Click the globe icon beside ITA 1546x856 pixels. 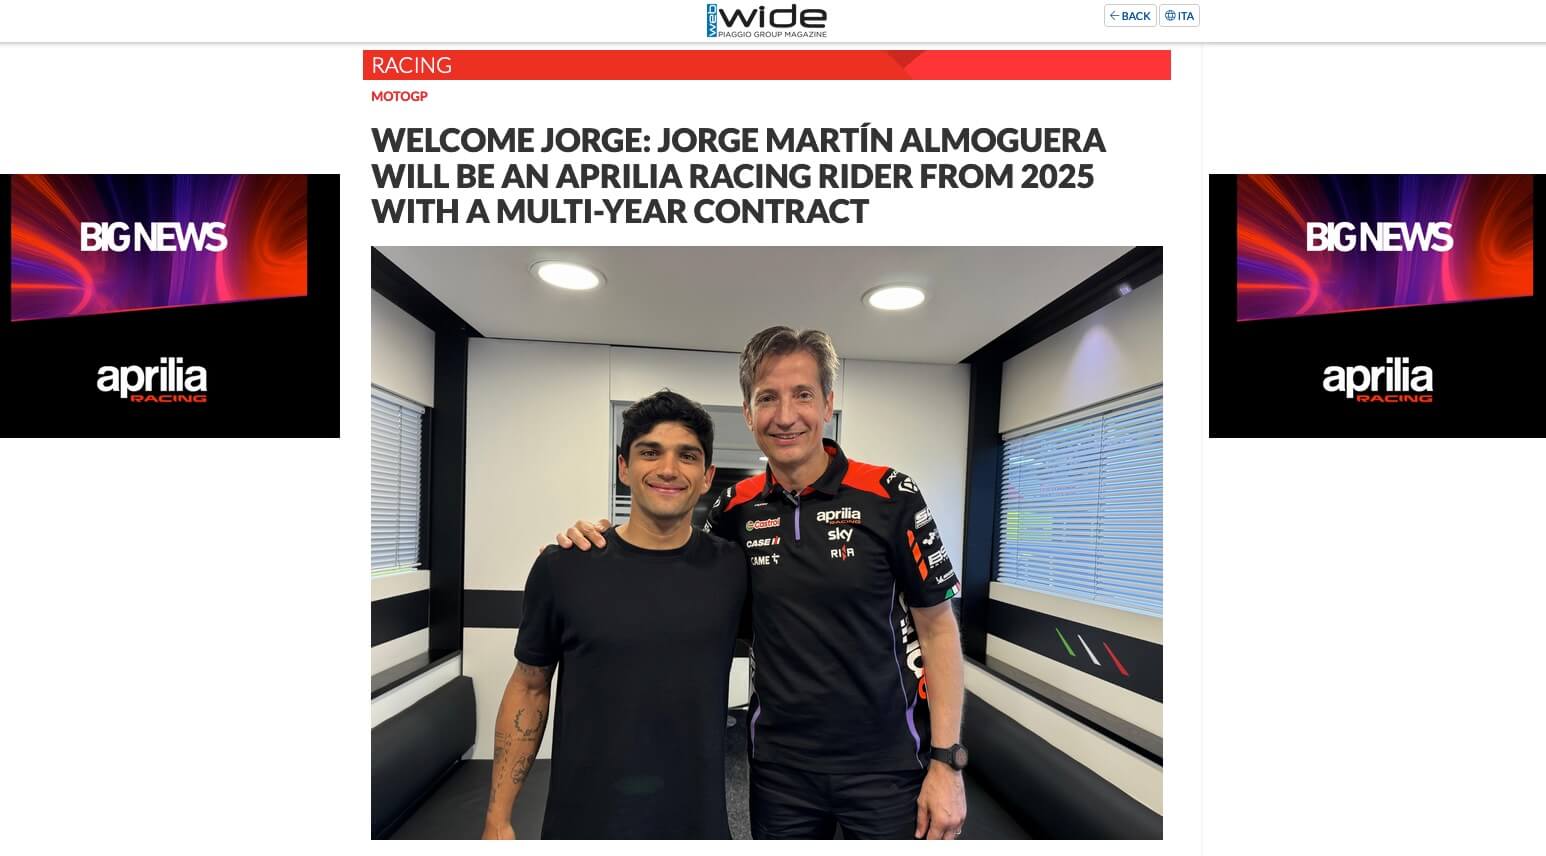pos(1170,16)
